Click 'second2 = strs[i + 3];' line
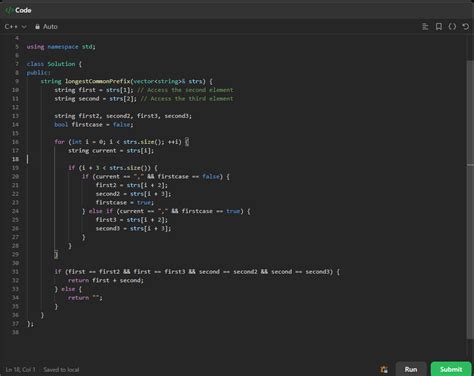The height and width of the screenshot is (376, 474). click(133, 194)
